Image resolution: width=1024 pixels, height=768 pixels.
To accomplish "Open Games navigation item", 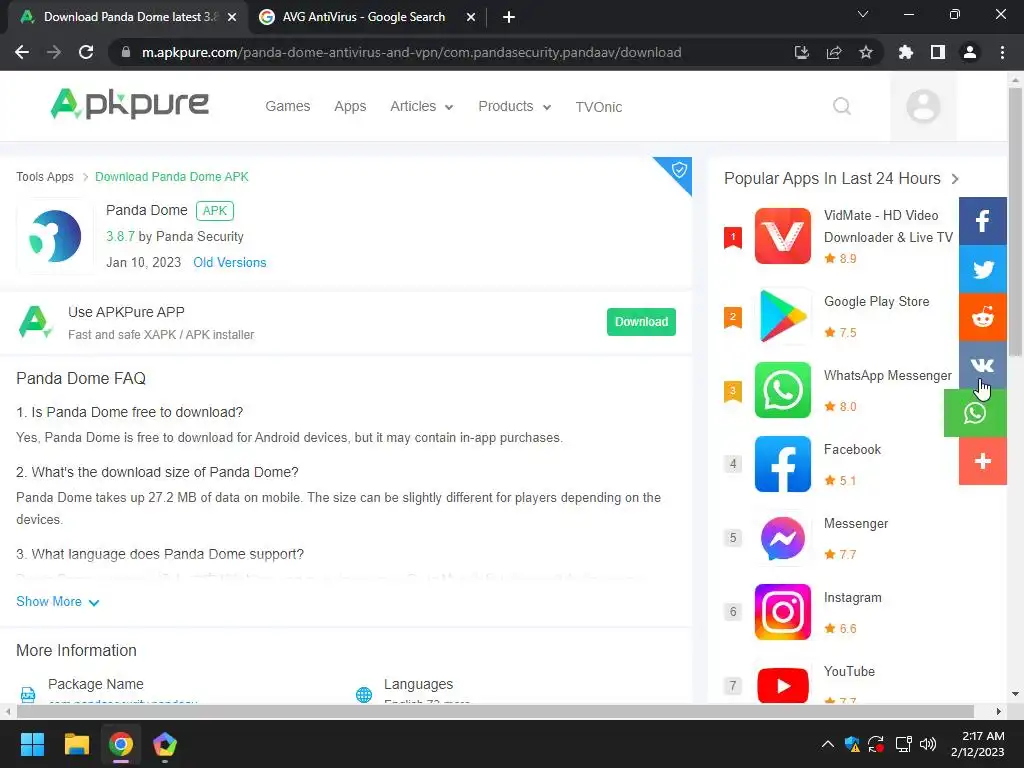I will pos(287,106).
